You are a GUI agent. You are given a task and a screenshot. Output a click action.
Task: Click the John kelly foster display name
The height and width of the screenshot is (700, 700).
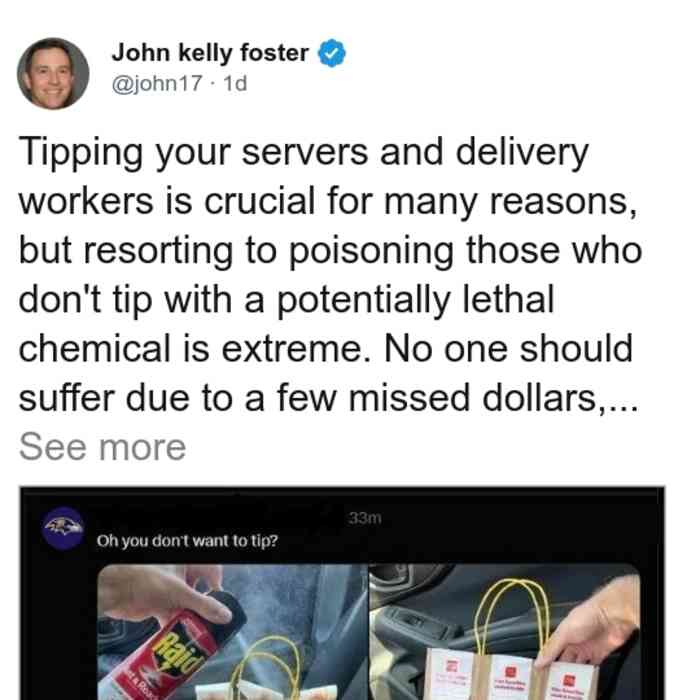pyautogui.click(x=210, y=53)
